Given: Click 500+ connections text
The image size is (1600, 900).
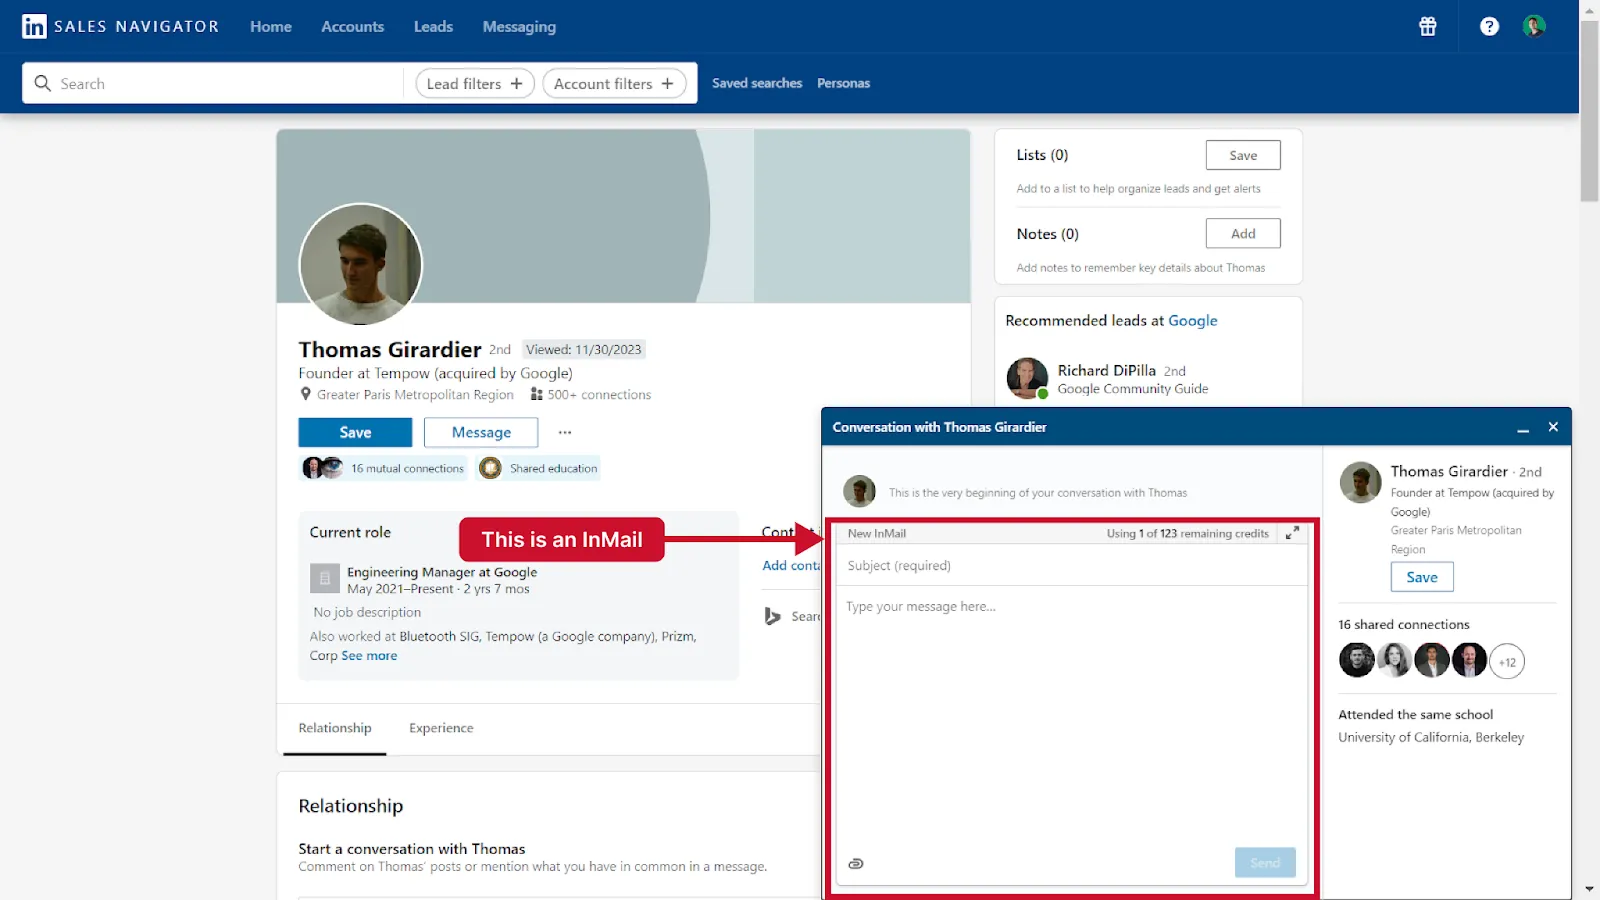Looking at the screenshot, I should click(599, 395).
